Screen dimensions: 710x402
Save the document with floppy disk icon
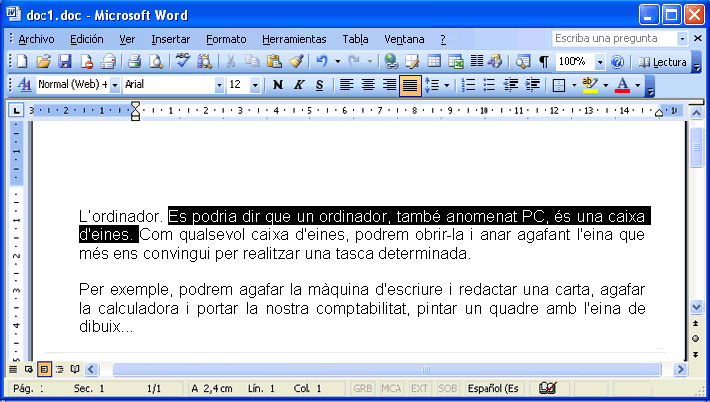point(65,62)
